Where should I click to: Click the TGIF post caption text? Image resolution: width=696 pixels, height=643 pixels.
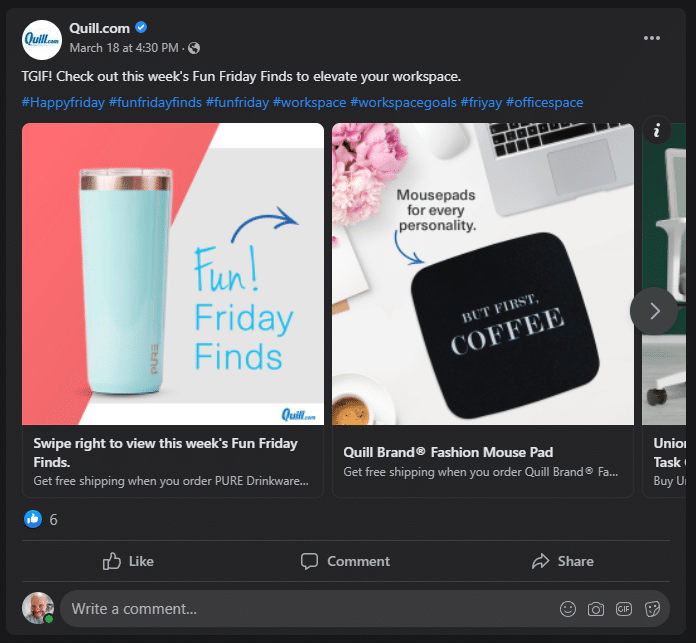(x=241, y=77)
